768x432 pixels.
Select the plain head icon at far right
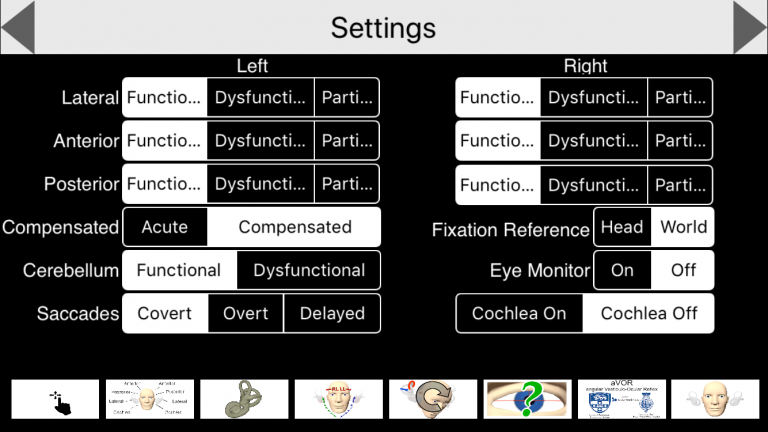point(714,399)
